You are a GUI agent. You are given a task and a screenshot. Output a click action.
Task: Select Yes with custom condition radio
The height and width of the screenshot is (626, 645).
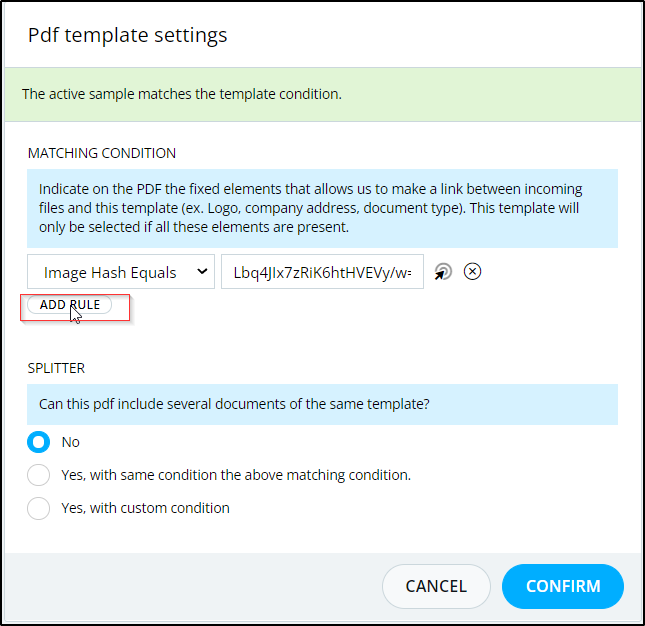click(x=39, y=508)
